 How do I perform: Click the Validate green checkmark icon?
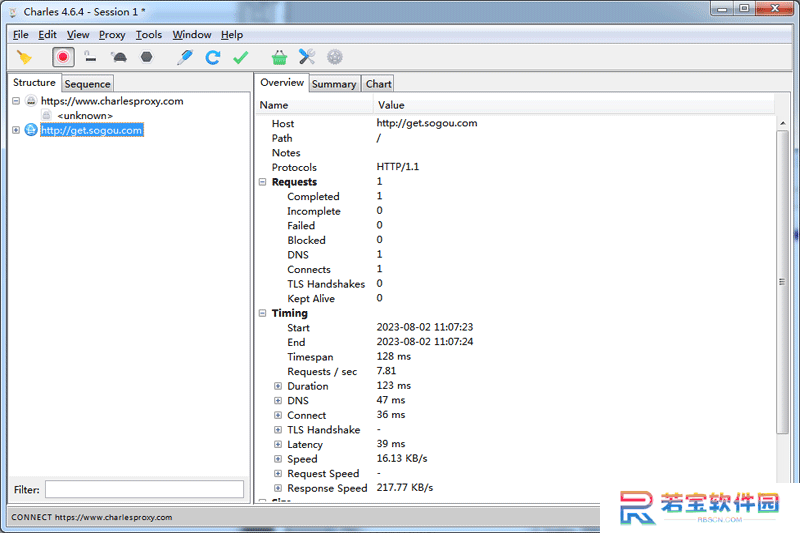240,57
